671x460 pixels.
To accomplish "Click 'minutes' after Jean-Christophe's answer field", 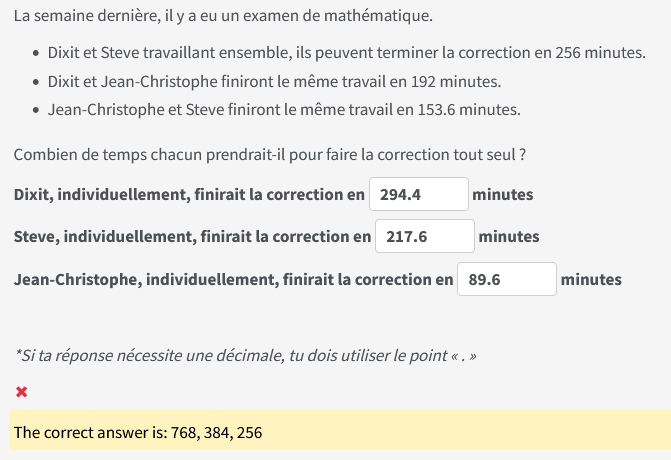I will coord(591,279).
